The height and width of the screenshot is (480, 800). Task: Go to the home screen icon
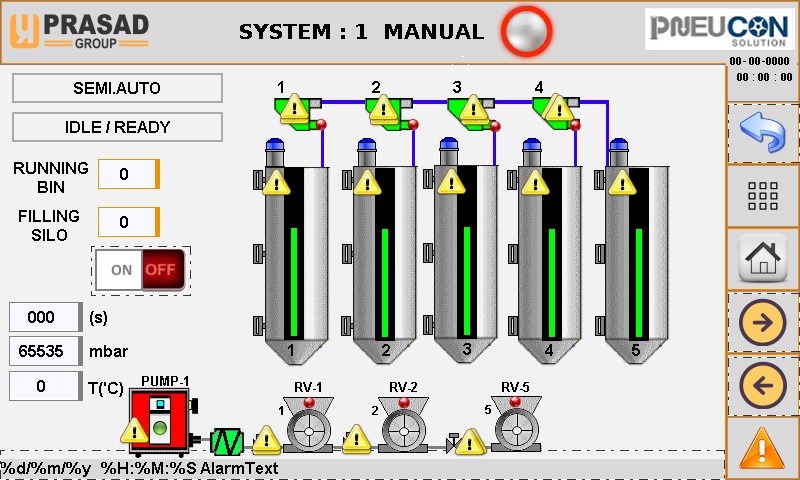pos(762,258)
